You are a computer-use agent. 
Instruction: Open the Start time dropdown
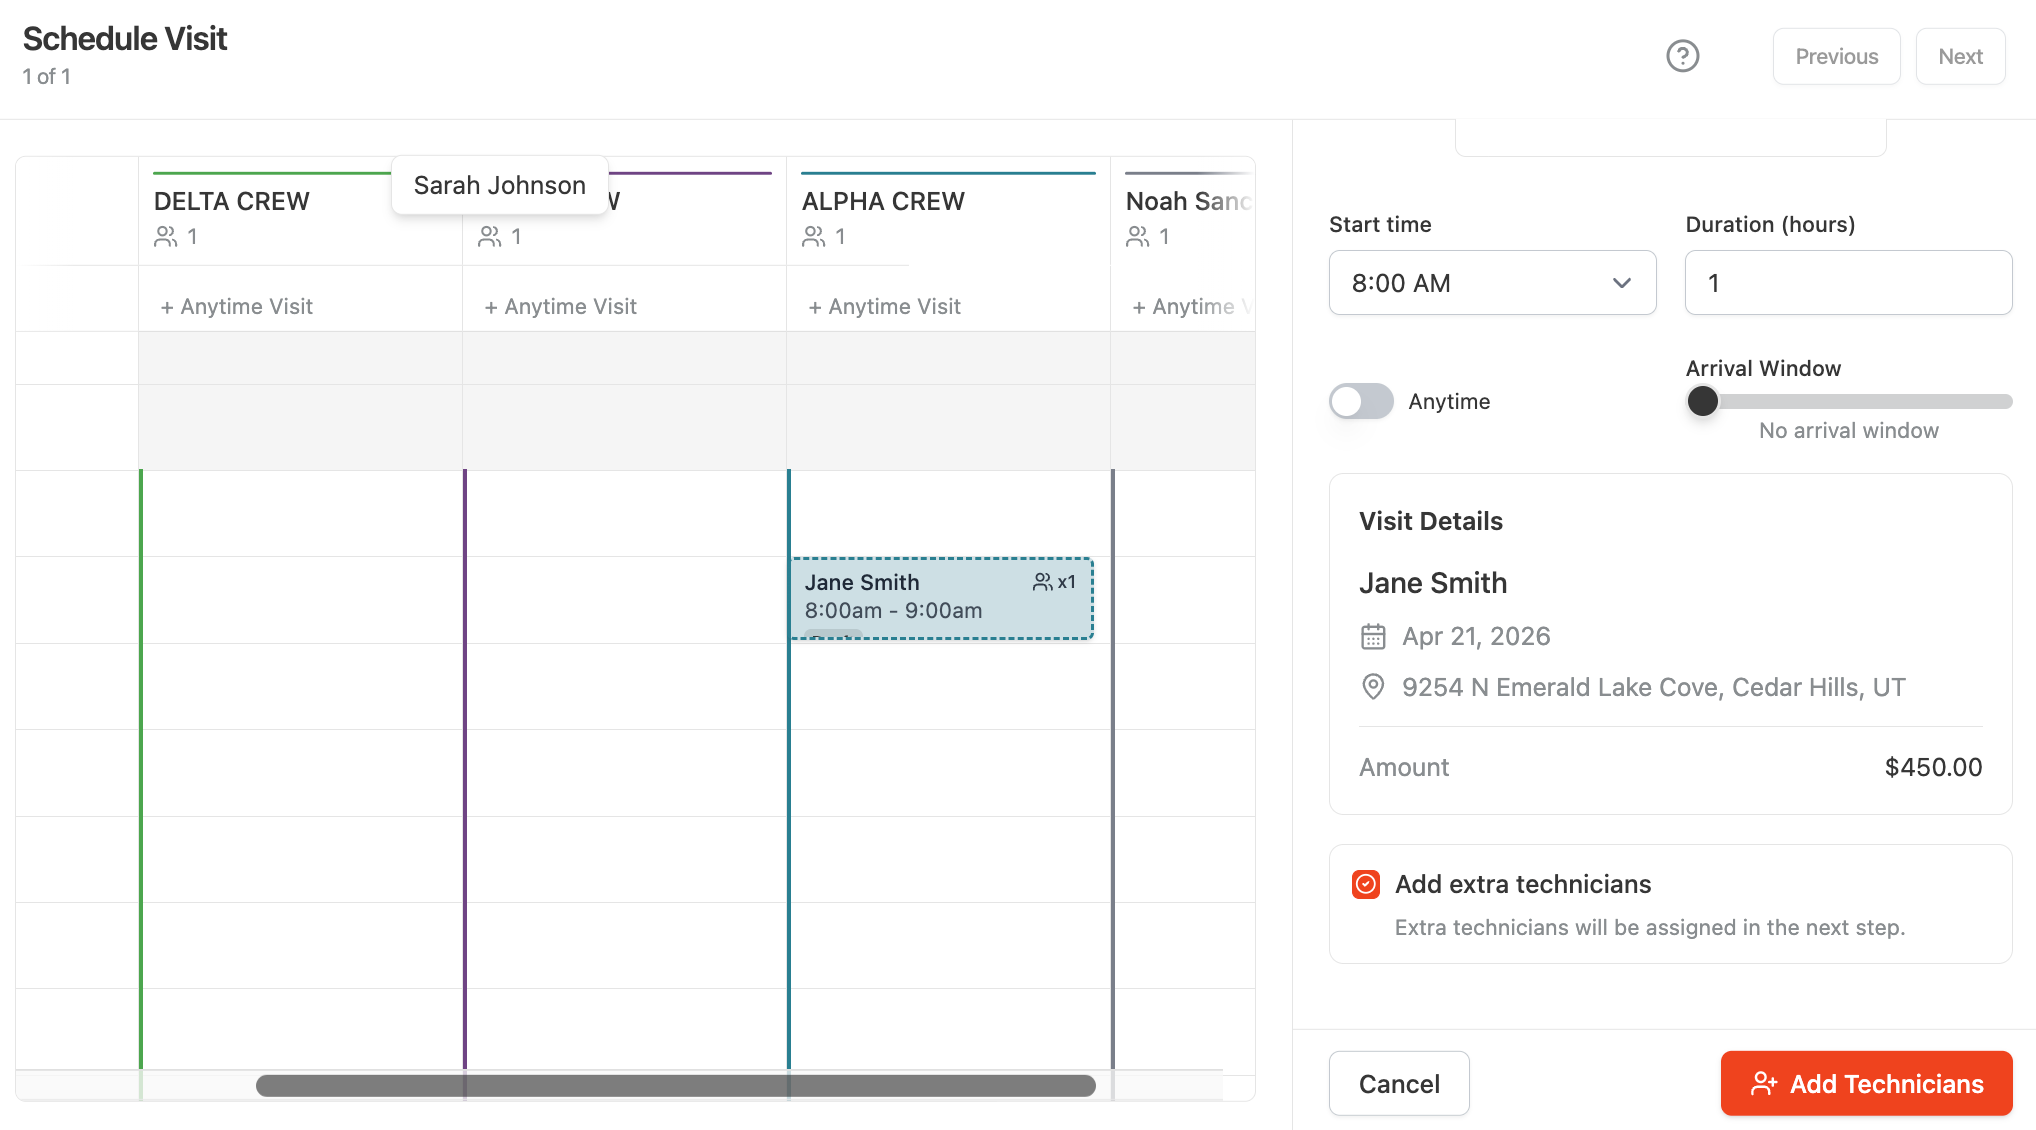(1492, 283)
